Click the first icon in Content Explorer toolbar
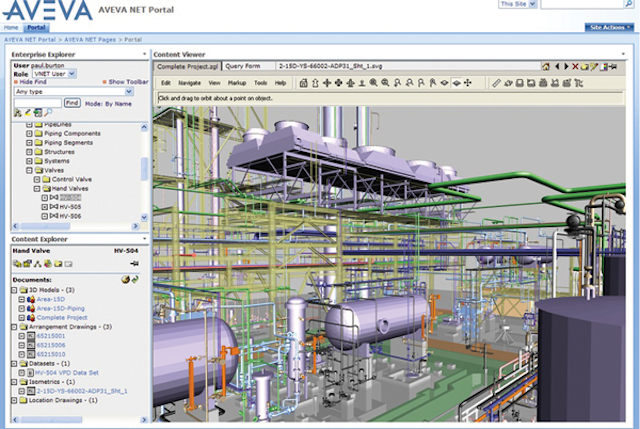 [x=17, y=264]
